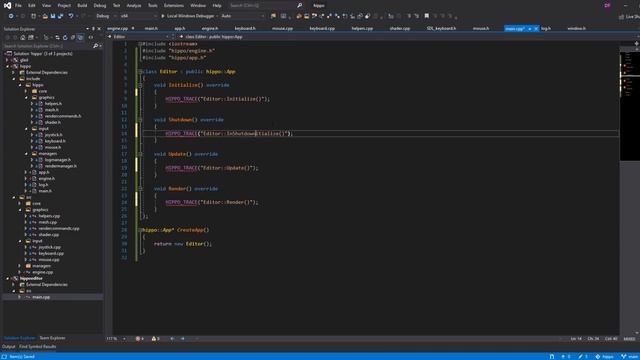Switch to the engine.cpp tab
The width and height of the screenshot is (640, 360).
coord(118,29)
